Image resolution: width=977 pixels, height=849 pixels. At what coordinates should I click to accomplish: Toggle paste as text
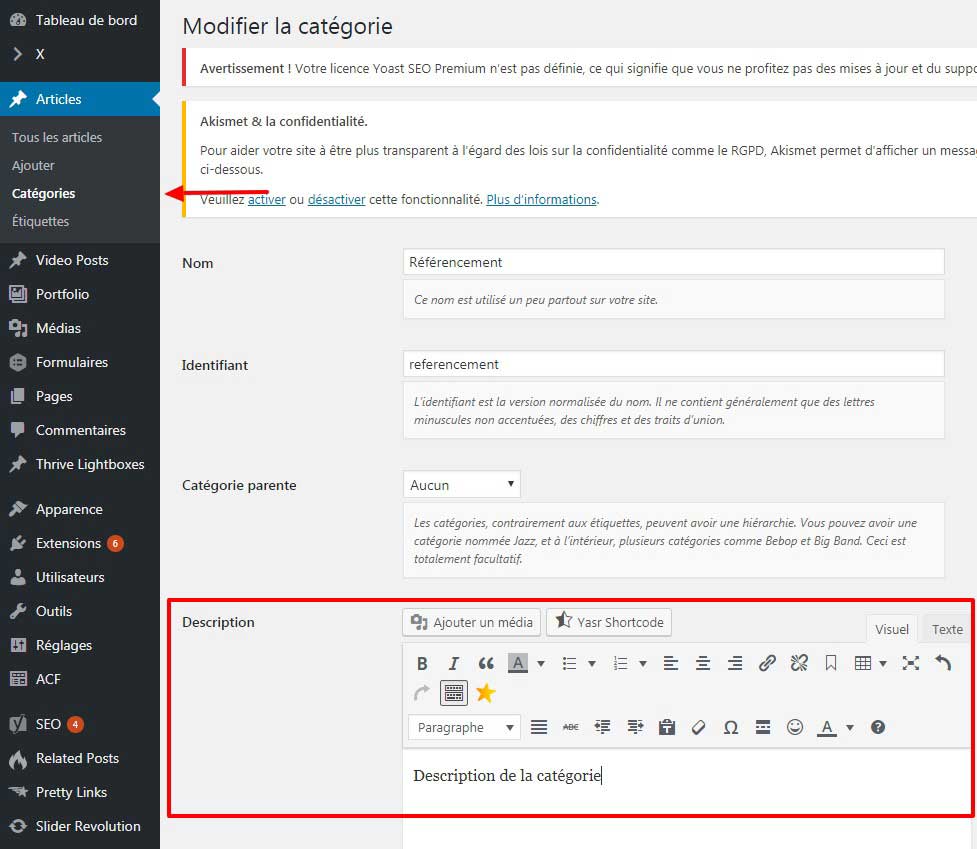point(667,727)
